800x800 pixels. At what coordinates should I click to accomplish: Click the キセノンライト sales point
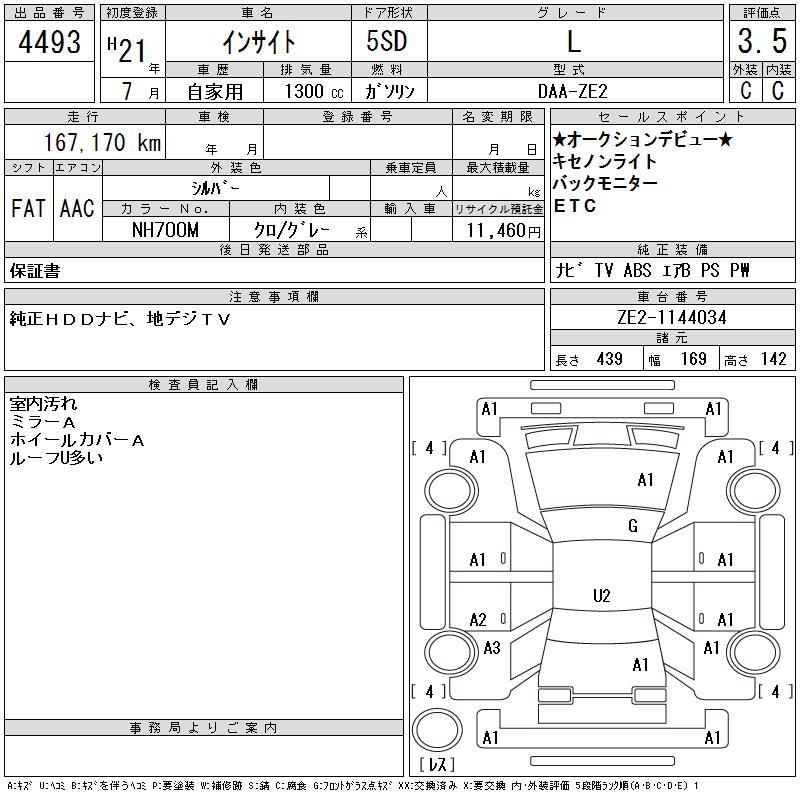pyautogui.click(x=605, y=162)
